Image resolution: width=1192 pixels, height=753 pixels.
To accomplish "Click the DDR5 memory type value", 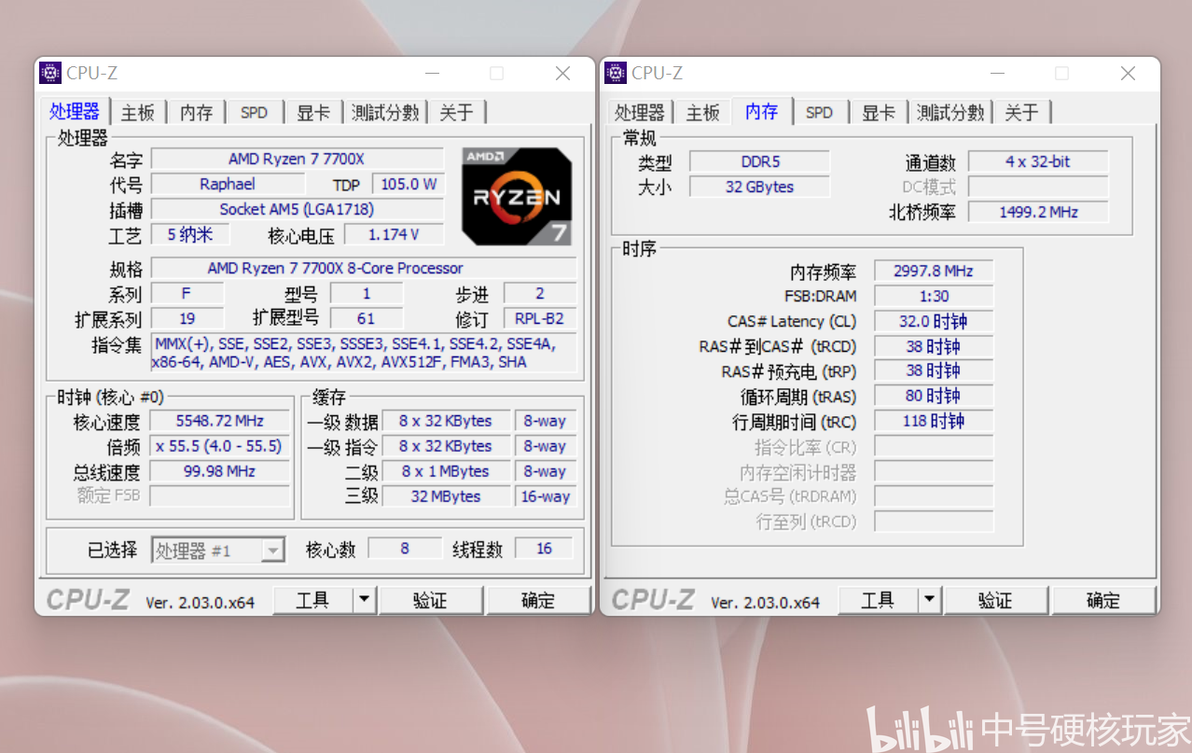I will click(x=759, y=162).
